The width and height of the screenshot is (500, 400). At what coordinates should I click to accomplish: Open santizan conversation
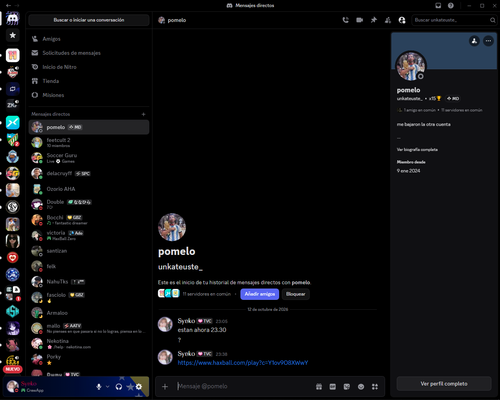coord(89,251)
